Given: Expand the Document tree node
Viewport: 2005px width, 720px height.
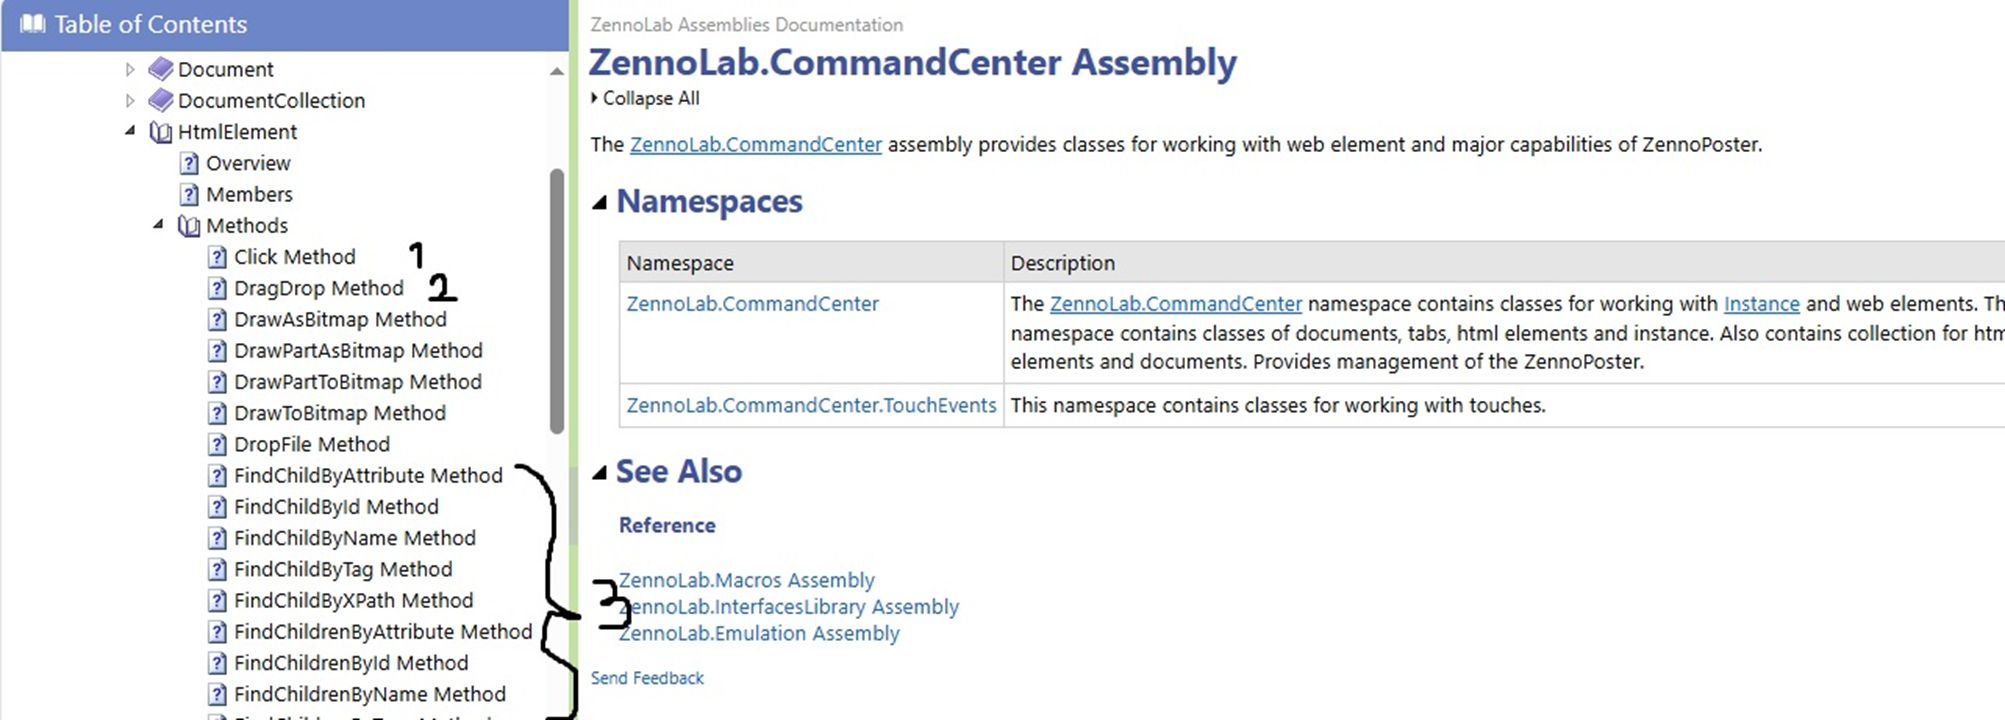Looking at the screenshot, I should pyautogui.click(x=130, y=69).
